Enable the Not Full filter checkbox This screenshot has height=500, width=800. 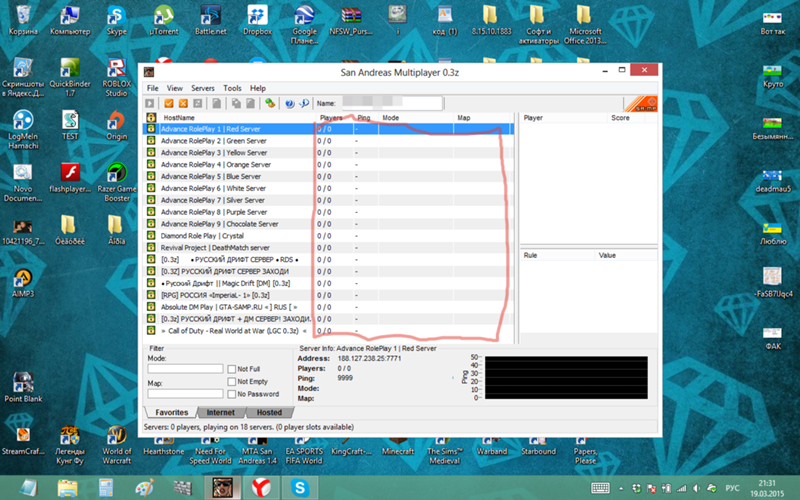tap(232, 369)
